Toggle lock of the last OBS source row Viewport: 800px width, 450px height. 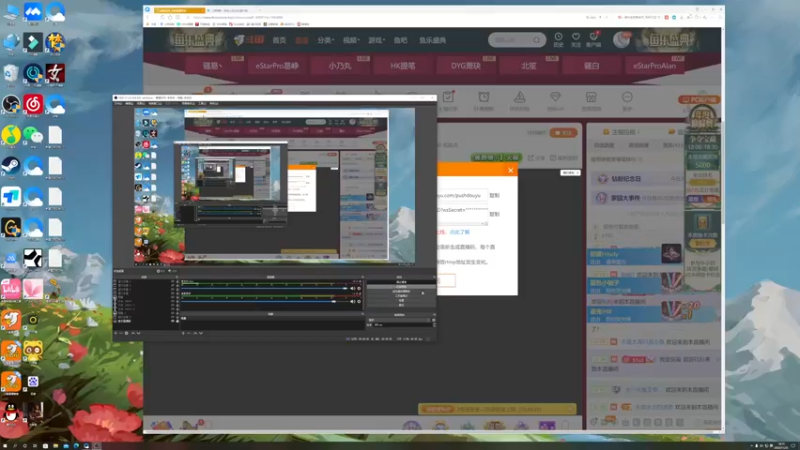(x=178, y=321)
